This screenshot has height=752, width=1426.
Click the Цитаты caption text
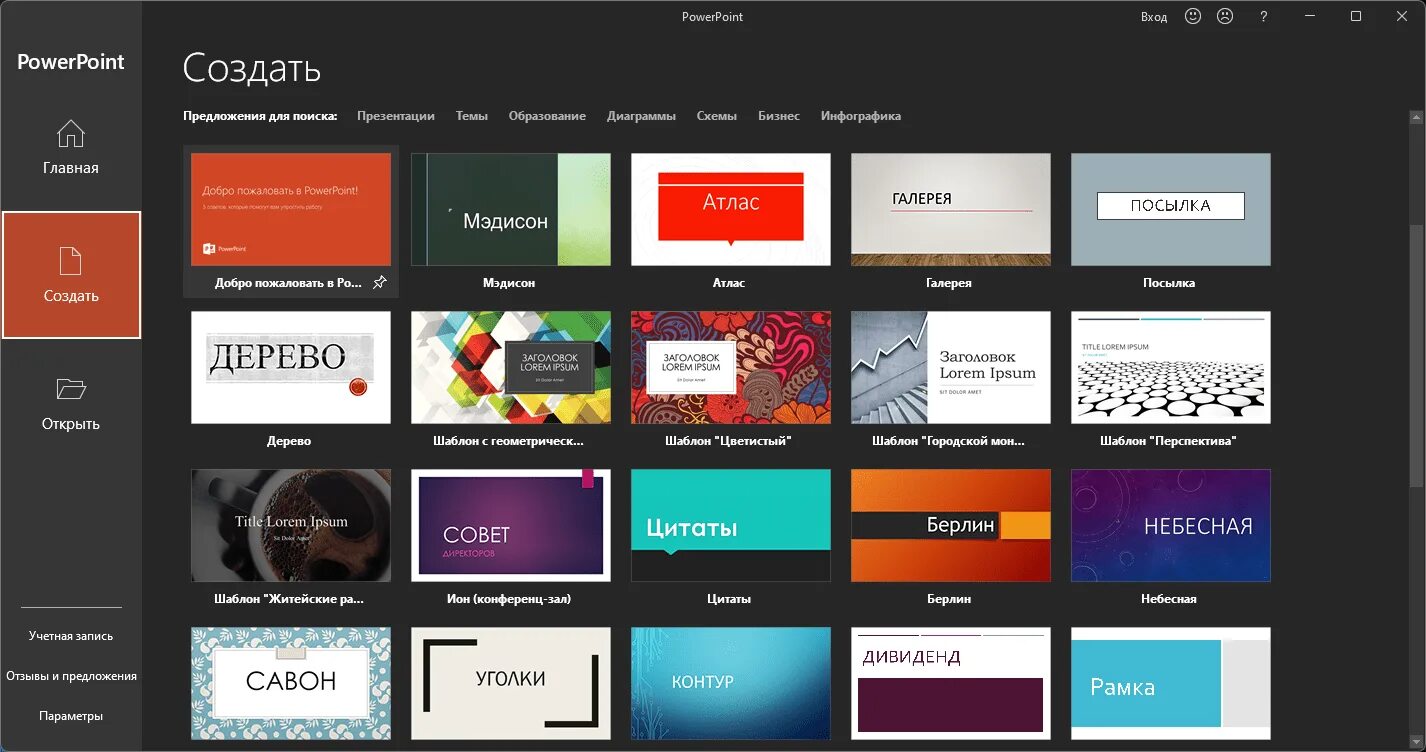coord(729,599)
